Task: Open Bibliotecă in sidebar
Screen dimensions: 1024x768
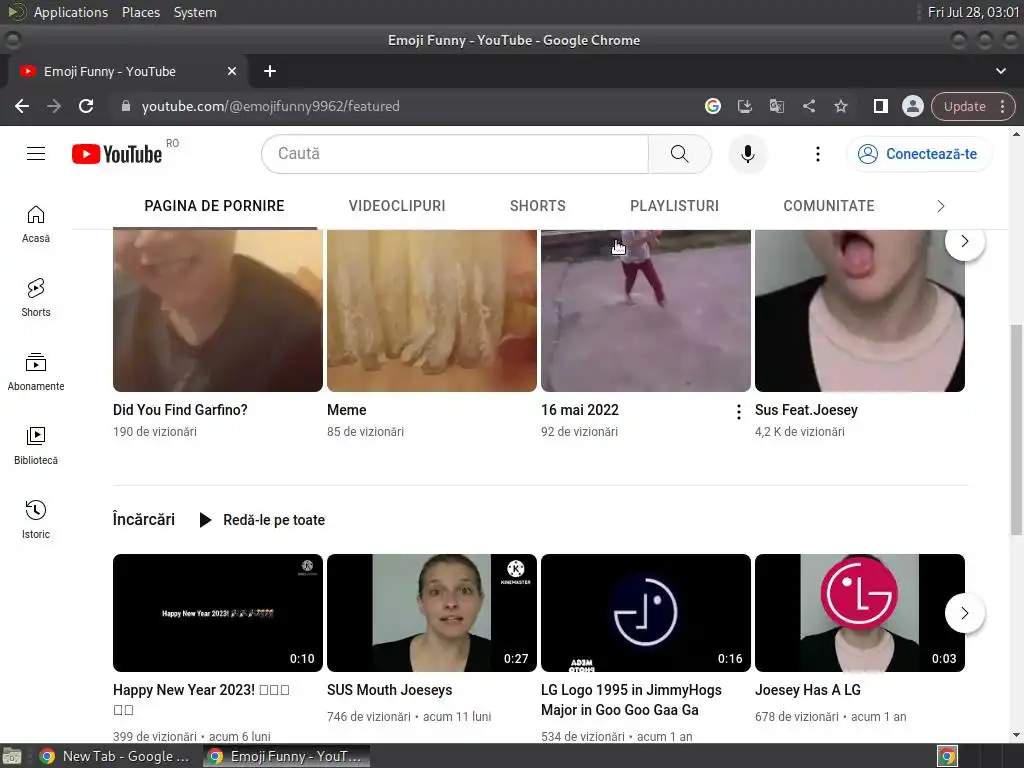Action: pyautogui.click(x=36, y=445)
